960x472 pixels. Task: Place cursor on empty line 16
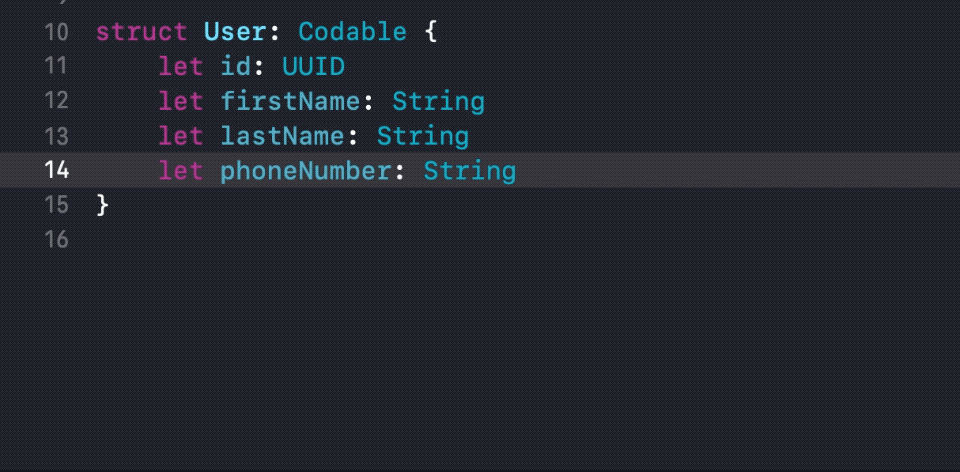[300, 240]
